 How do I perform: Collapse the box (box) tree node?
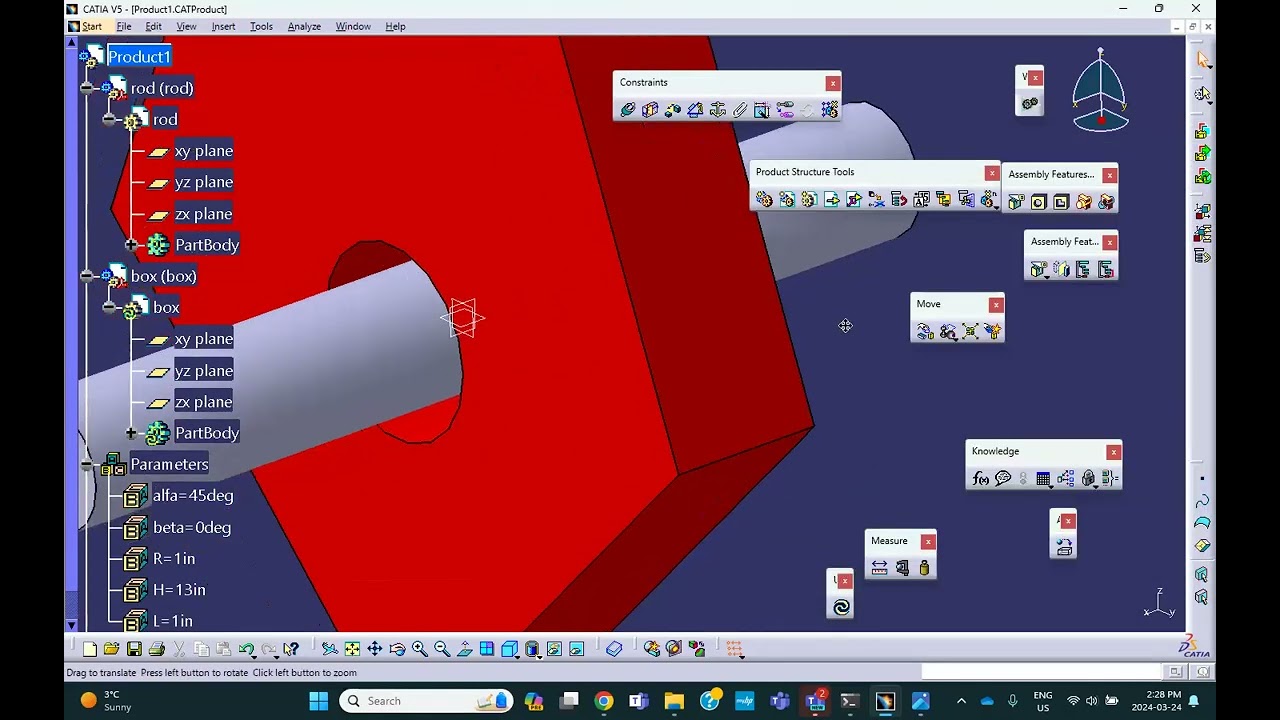point(87,276)
